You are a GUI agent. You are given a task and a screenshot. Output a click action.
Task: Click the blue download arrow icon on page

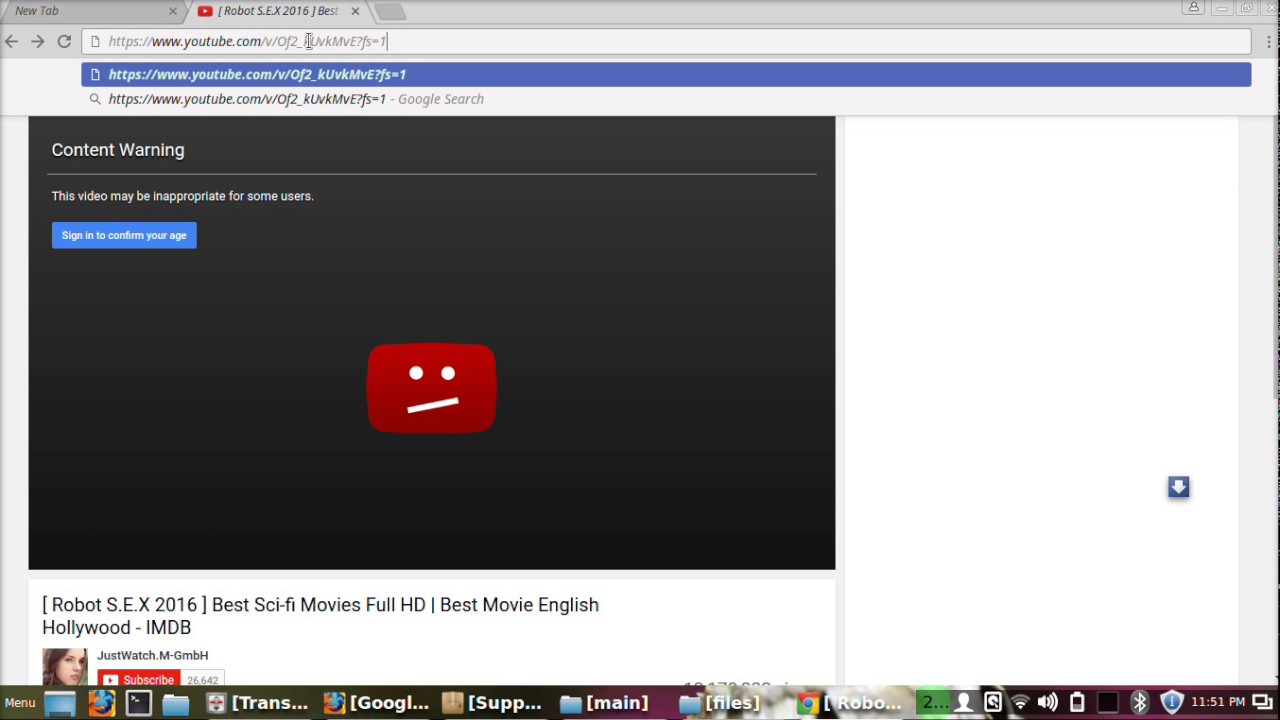click(1178, 487)
